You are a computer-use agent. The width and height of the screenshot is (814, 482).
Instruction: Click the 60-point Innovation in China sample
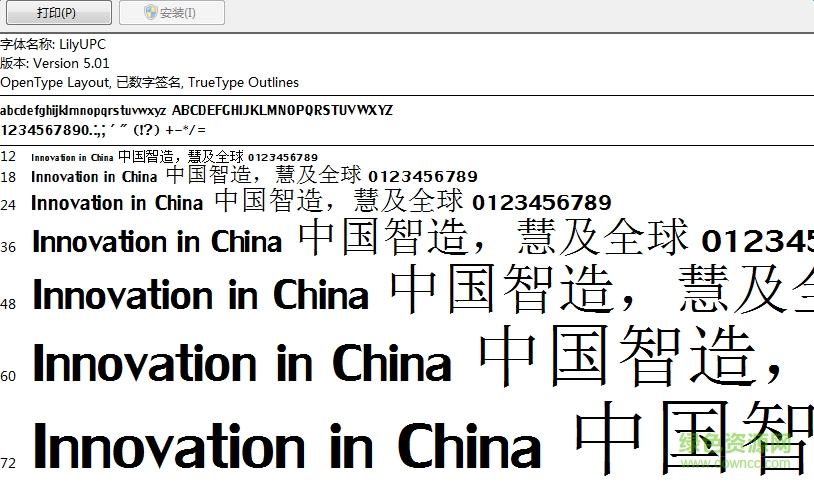click(x=242, y=363)
